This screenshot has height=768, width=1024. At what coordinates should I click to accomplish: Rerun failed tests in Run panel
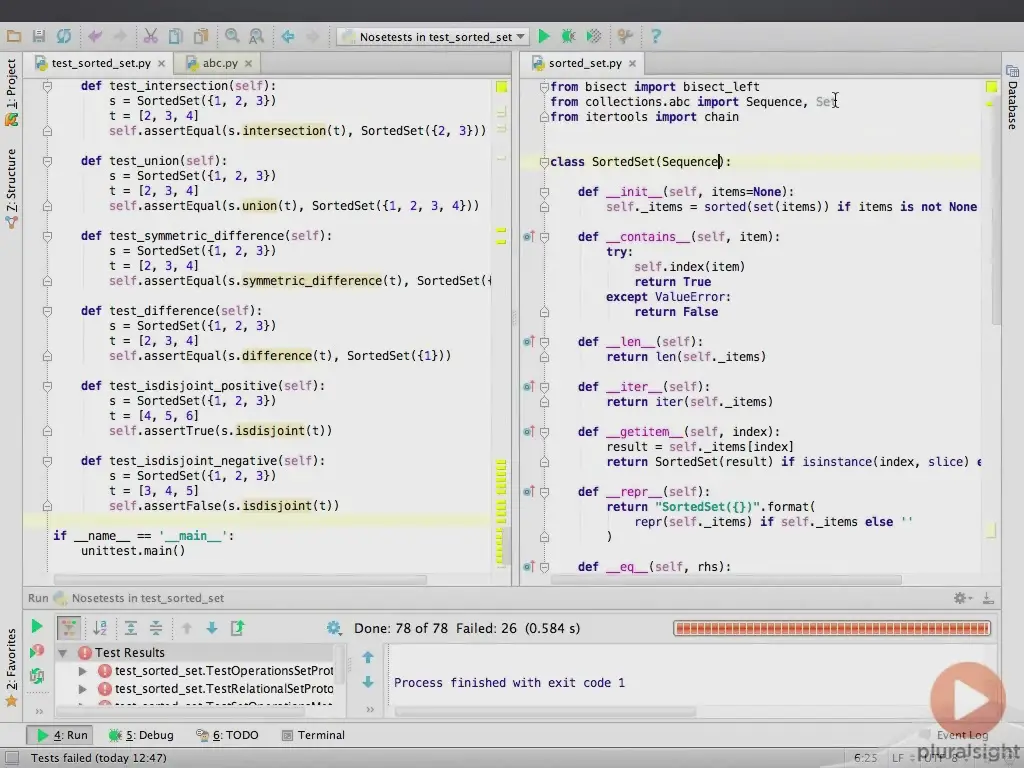coord(37,651)
